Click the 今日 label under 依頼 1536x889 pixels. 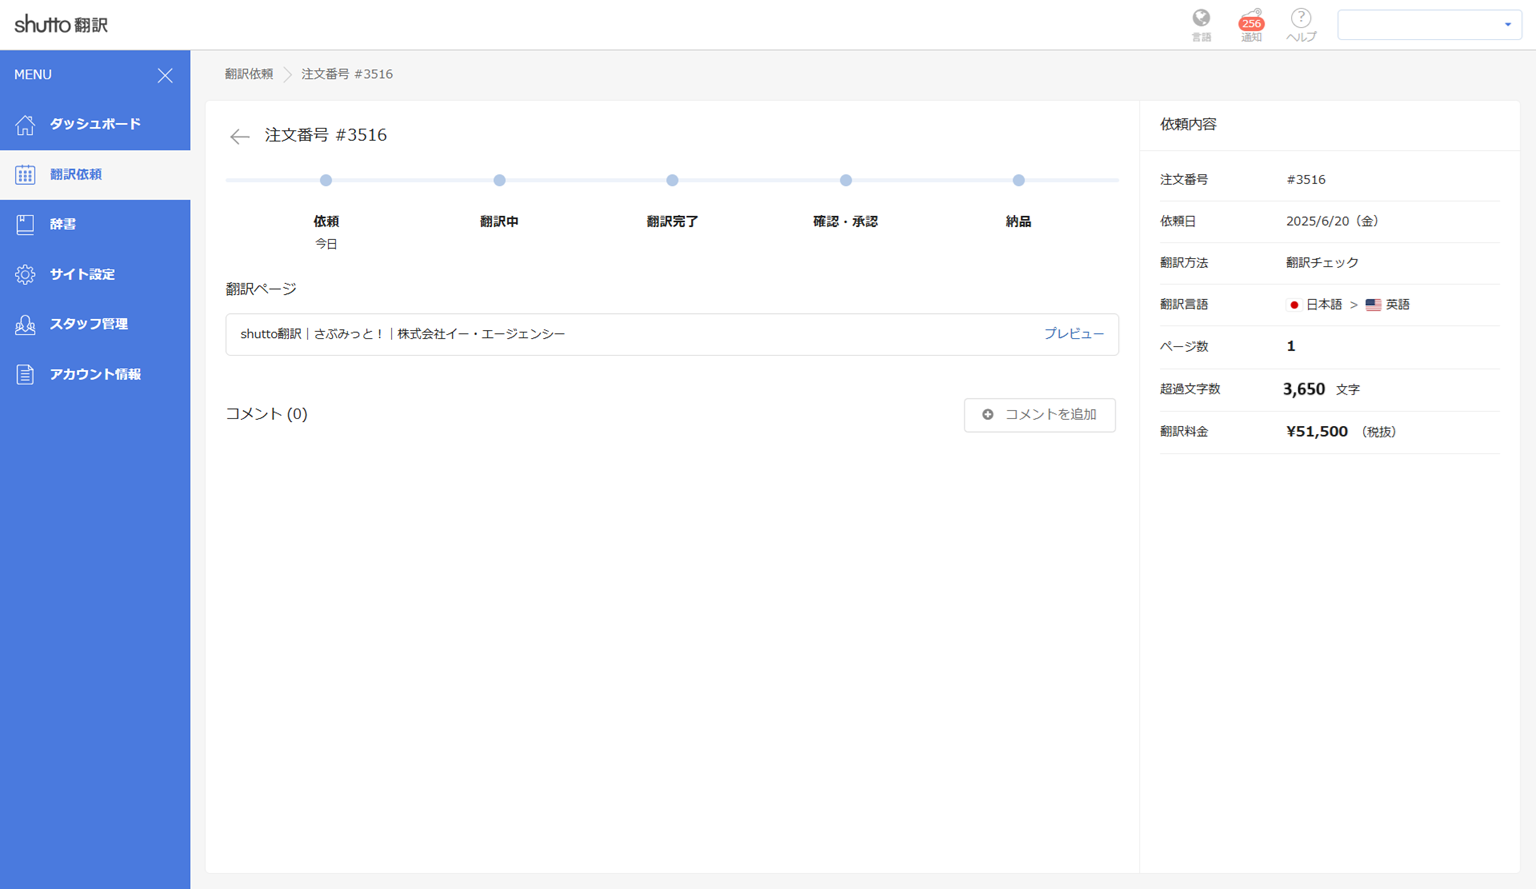coord(326,244)
